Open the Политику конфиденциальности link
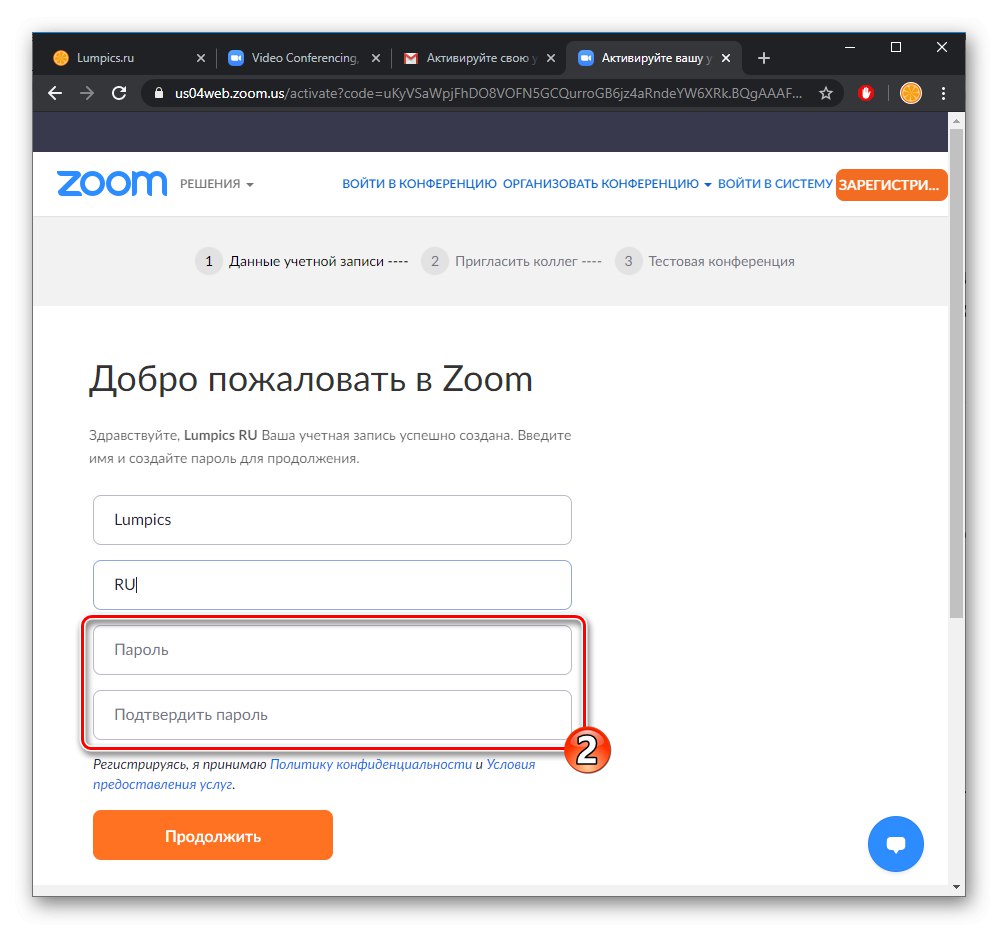Screen dimensions: 998x929 pyautogui.click(x=370, y=764)
